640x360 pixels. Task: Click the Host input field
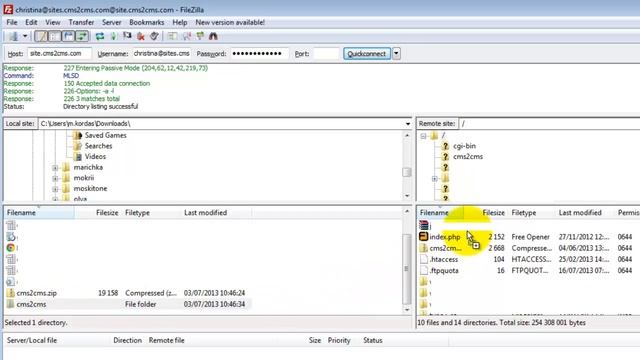[x=59, y=53]
